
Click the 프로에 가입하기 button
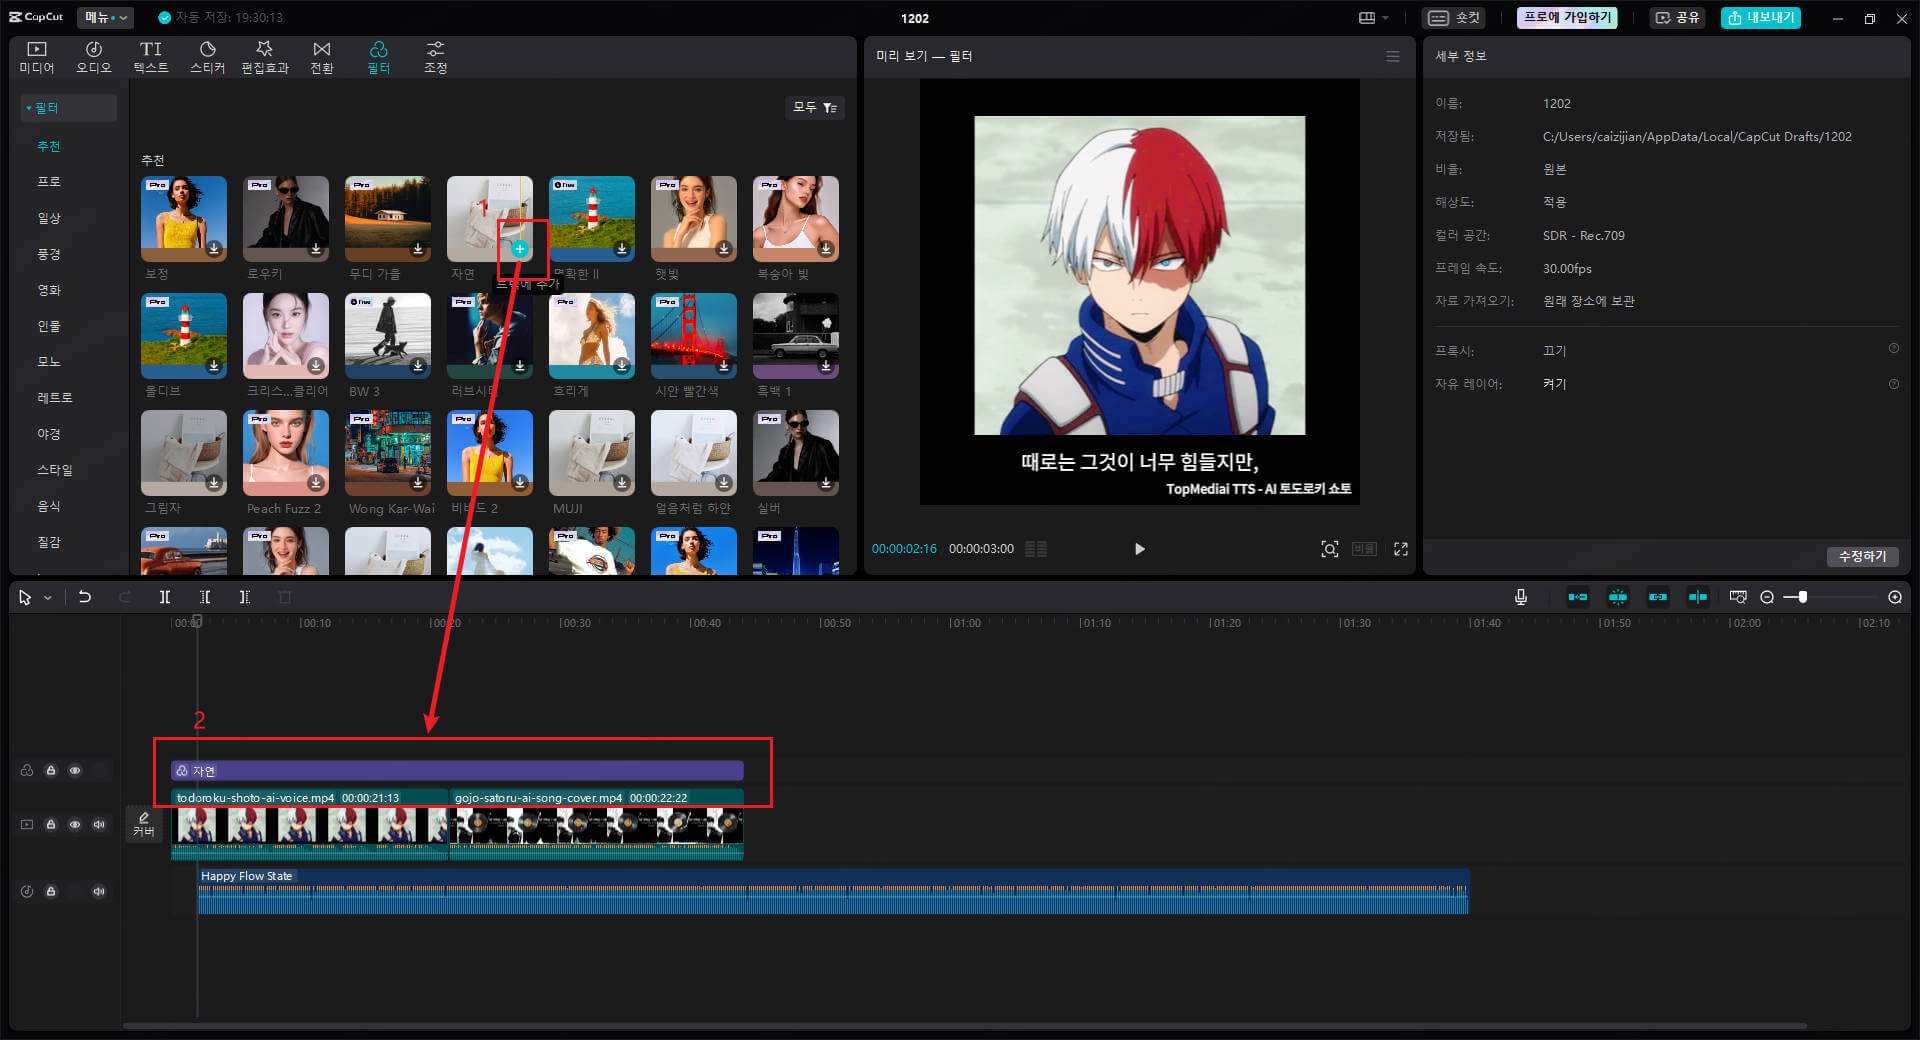tap(1567, 18)
